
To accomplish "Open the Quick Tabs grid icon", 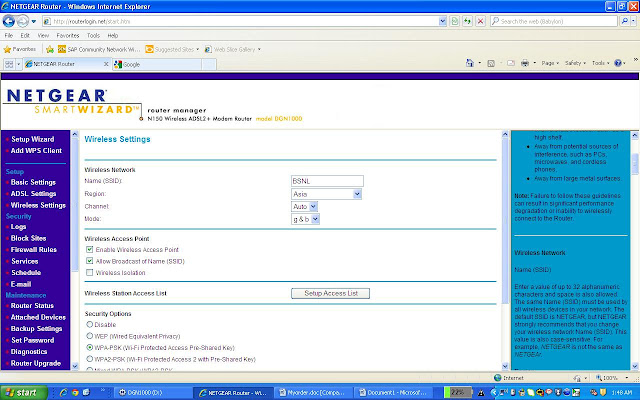I will tap(9, 64).
